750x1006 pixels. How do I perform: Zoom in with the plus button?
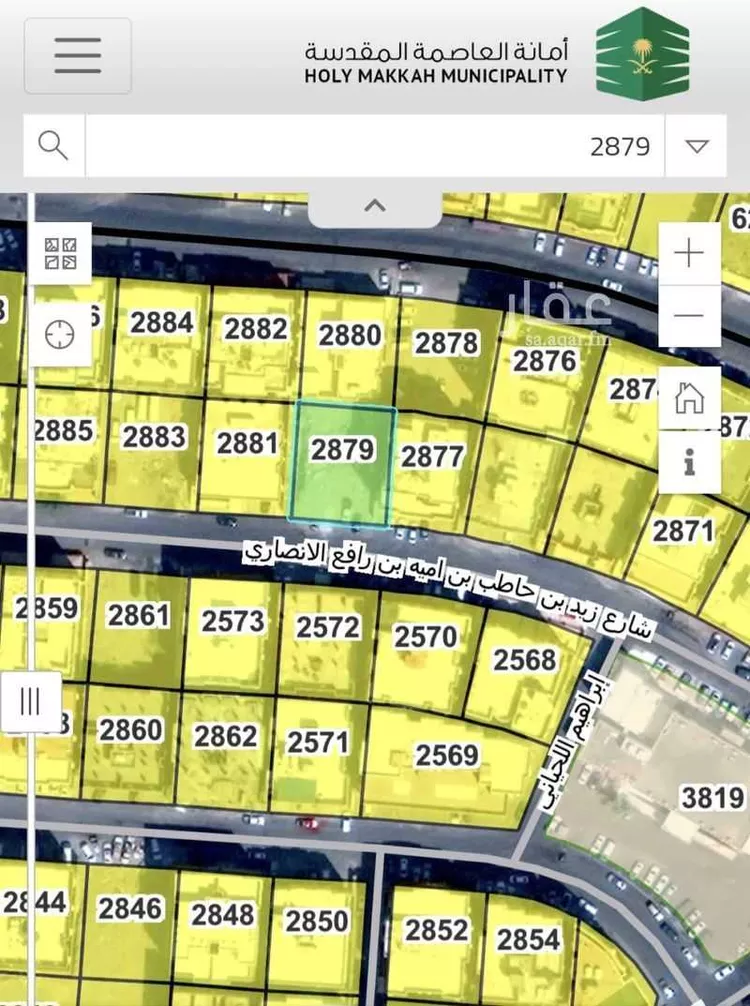pyautogui.click(x=689, y=253)
